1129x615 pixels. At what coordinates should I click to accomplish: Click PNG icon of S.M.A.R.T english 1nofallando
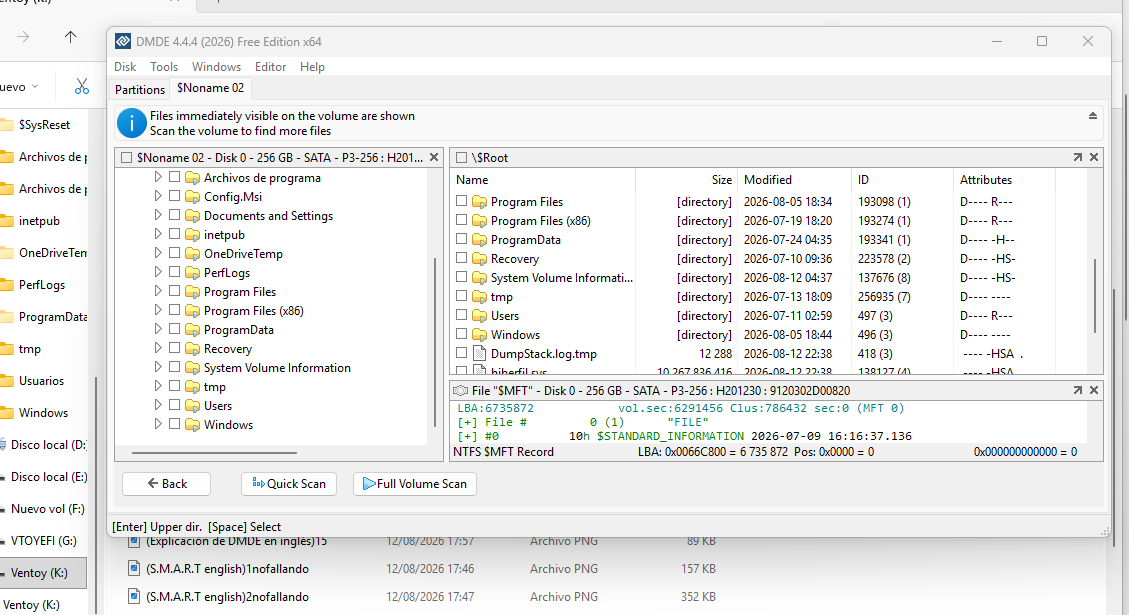pos(134,569)
